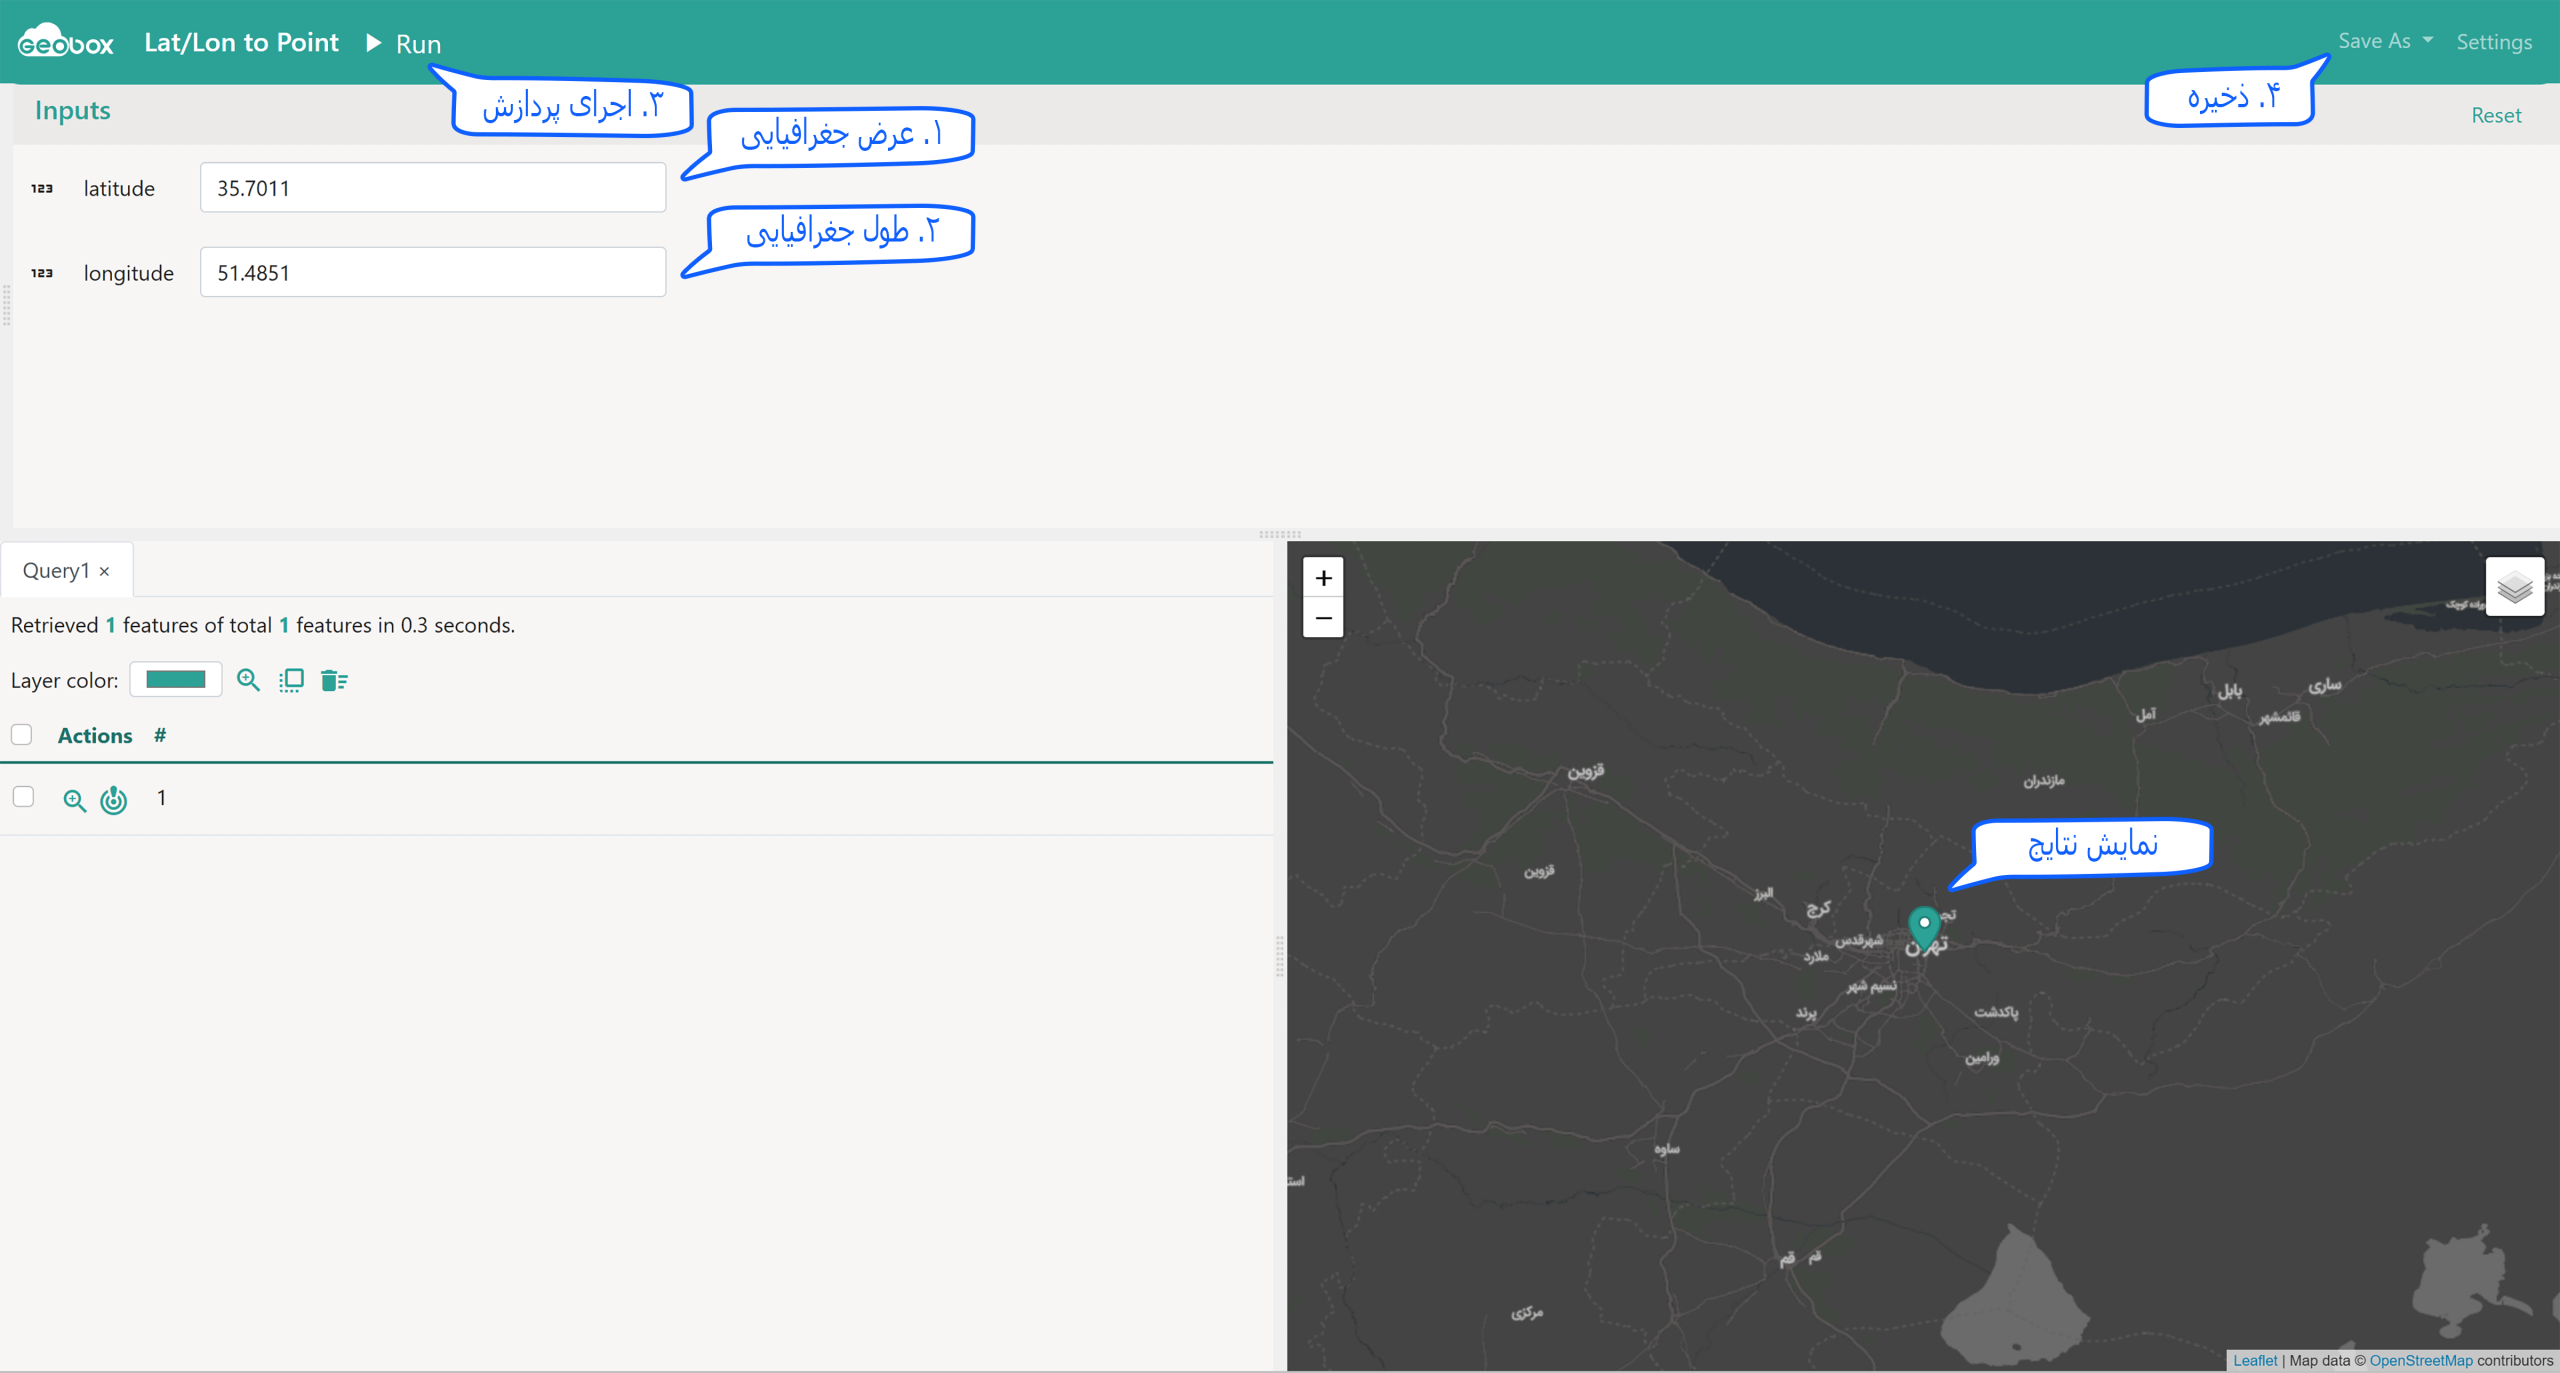This screenshot has width=2560, height=1373.
Task: Click the Run play icon
Action: 374,43
